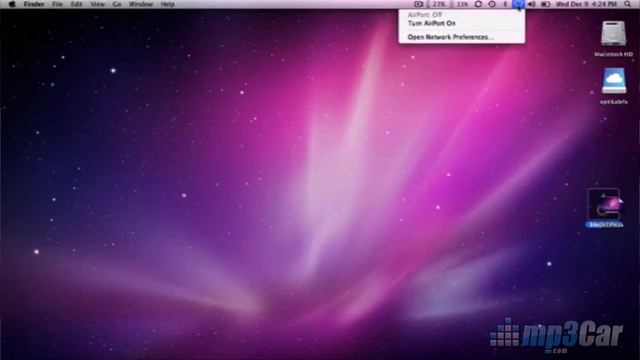Close the highlighted AirPort menu icon
The height and width of the screenshot is (360, 640).
point(518,4)
